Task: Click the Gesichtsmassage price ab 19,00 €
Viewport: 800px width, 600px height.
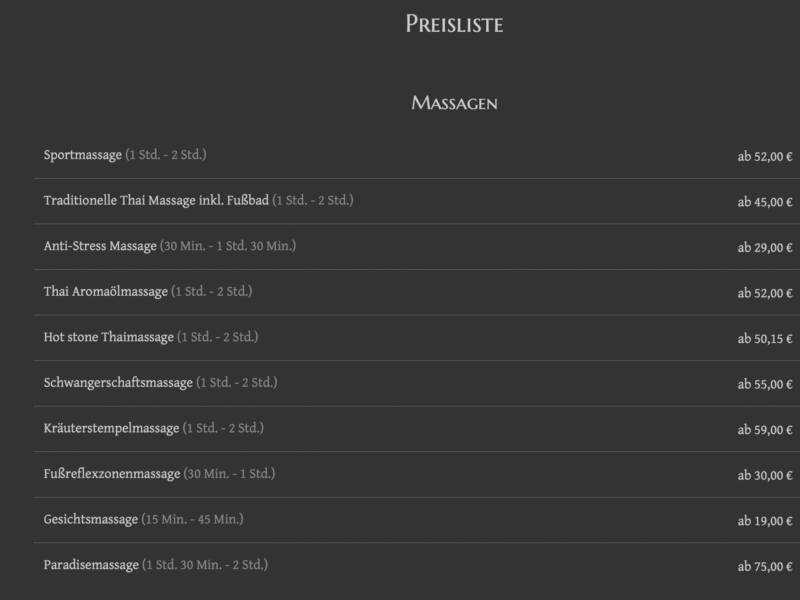Action: (x=765, y=521)
